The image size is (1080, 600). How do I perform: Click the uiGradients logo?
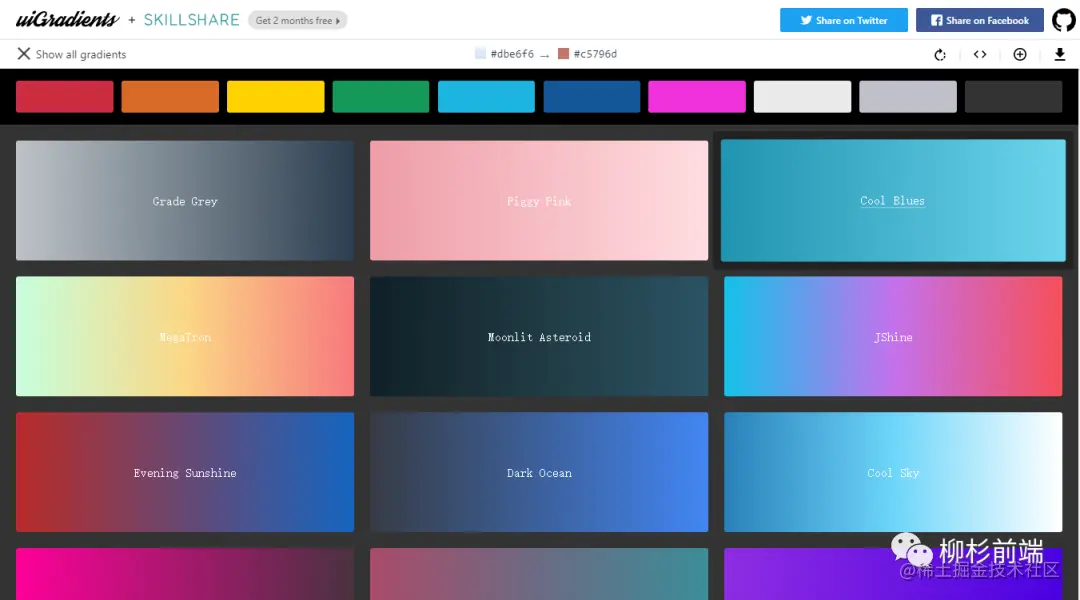coord(68,20)
